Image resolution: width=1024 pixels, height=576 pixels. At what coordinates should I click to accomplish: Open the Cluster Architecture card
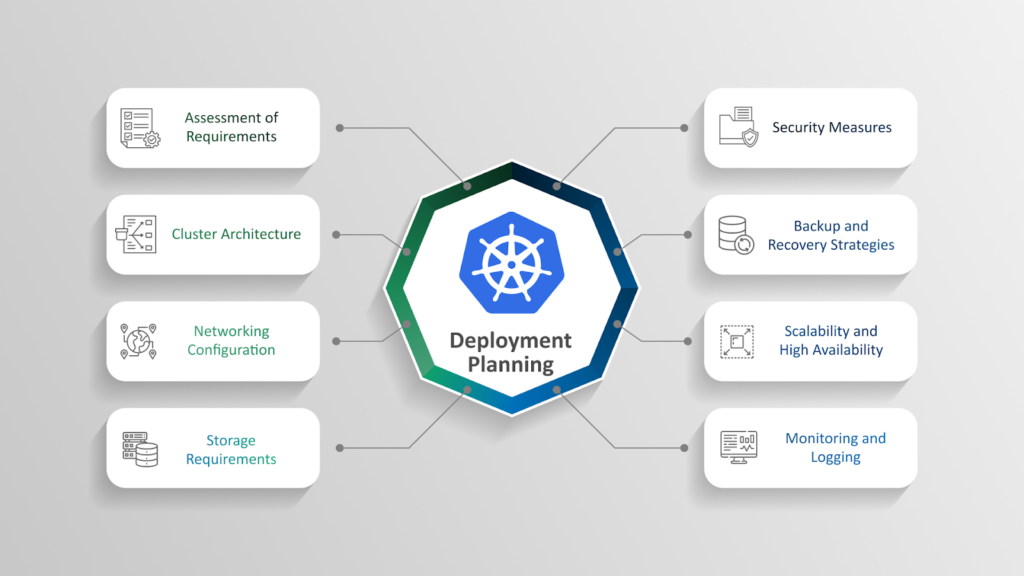click(212, 234)
